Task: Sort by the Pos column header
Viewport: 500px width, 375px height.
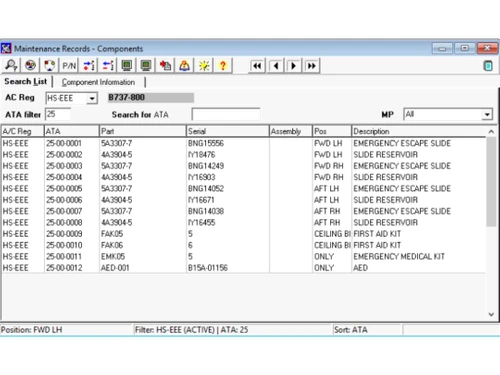Action: click(332, 131)
